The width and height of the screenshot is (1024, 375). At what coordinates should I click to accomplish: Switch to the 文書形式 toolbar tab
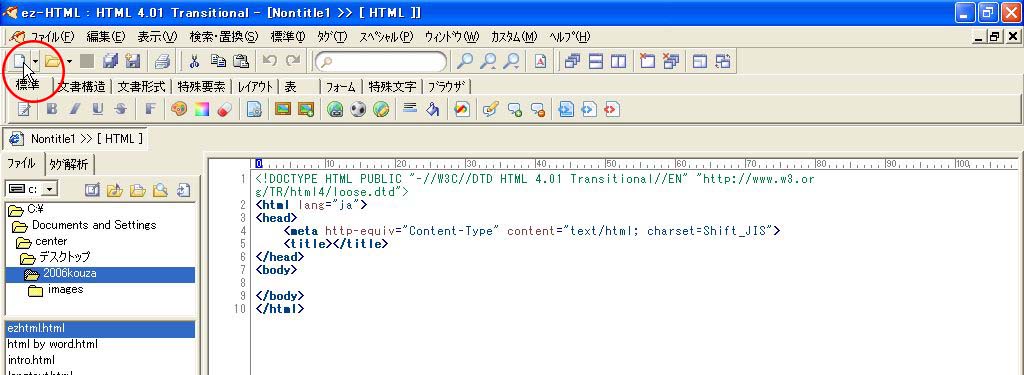[x=142, y=87]
